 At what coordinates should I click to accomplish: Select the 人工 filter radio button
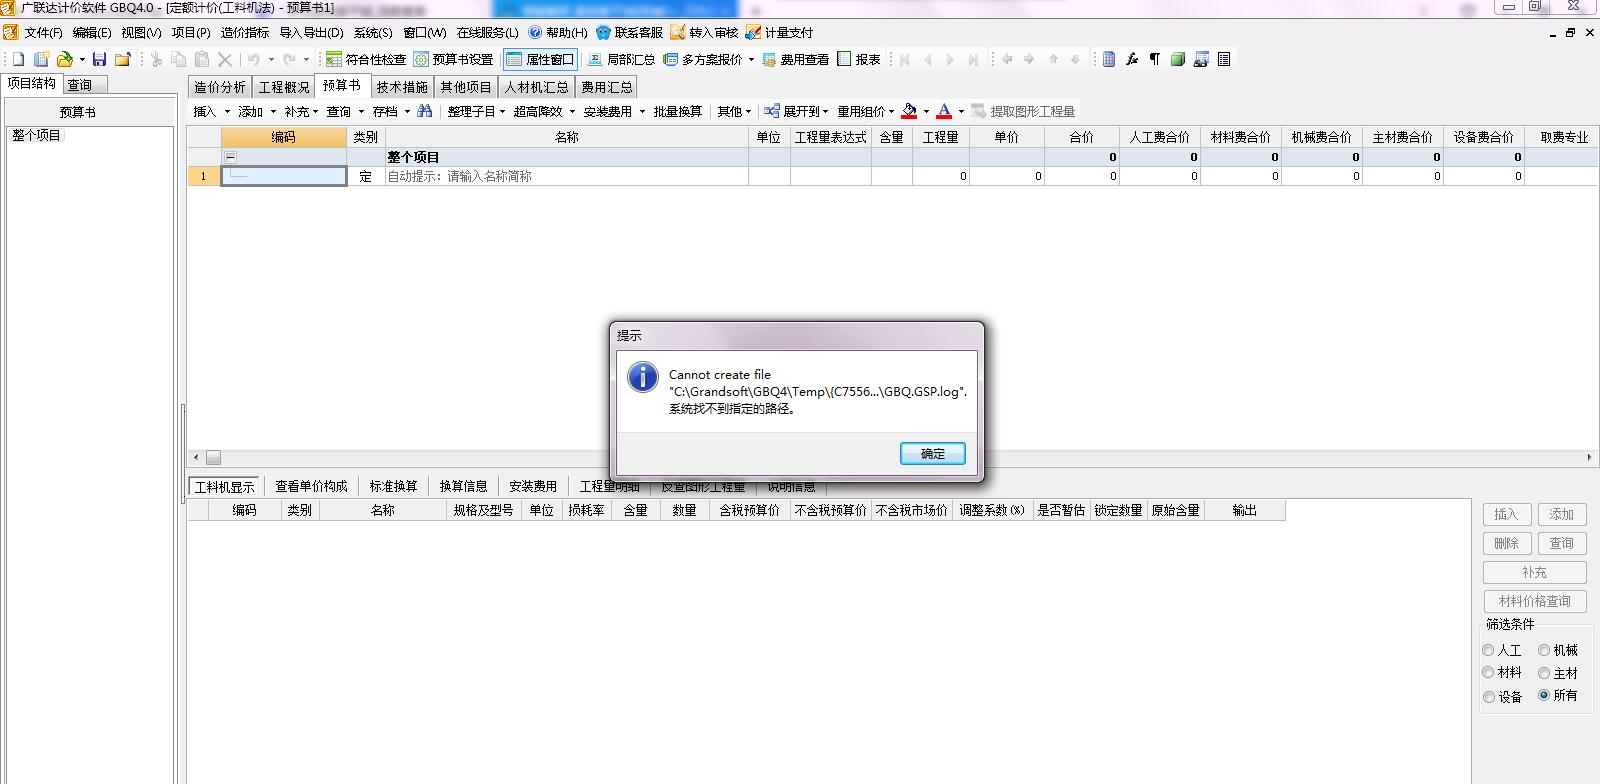point(1489,651)
